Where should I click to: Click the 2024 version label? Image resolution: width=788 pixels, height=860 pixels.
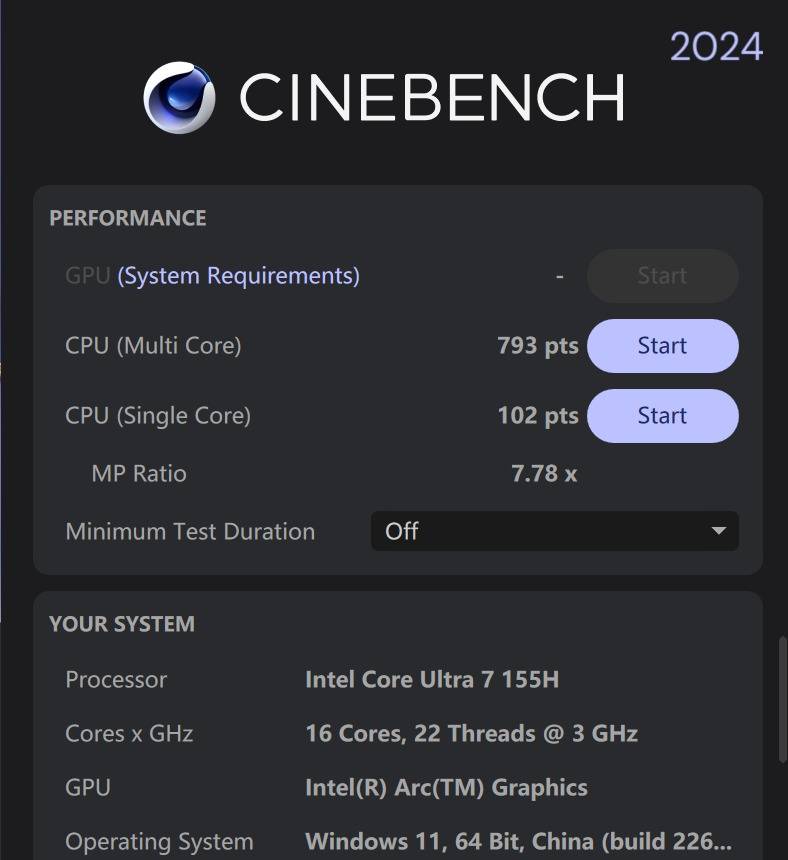pos(716,47)
